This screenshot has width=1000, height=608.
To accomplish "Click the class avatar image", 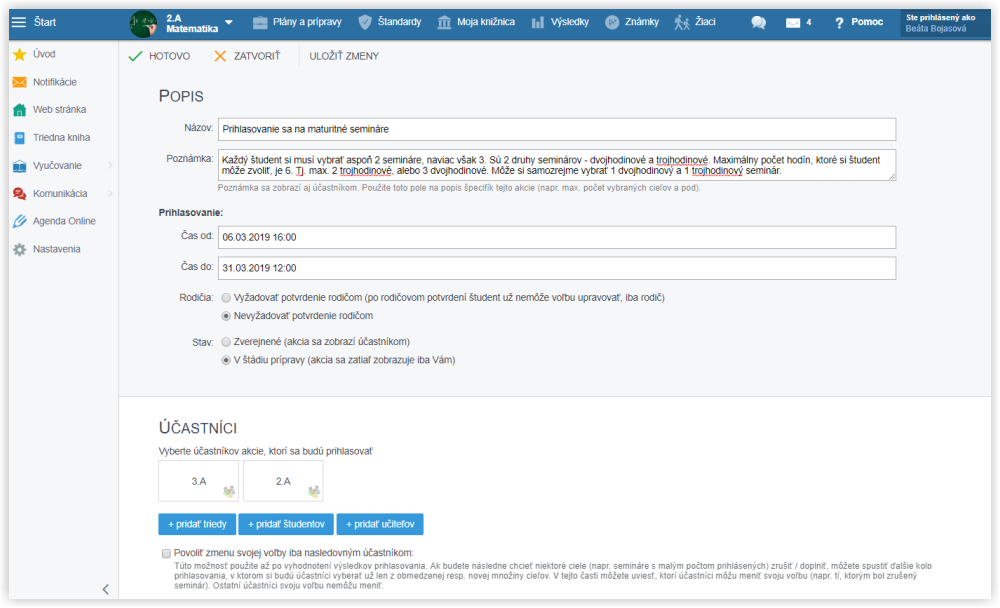I will 143,24.
